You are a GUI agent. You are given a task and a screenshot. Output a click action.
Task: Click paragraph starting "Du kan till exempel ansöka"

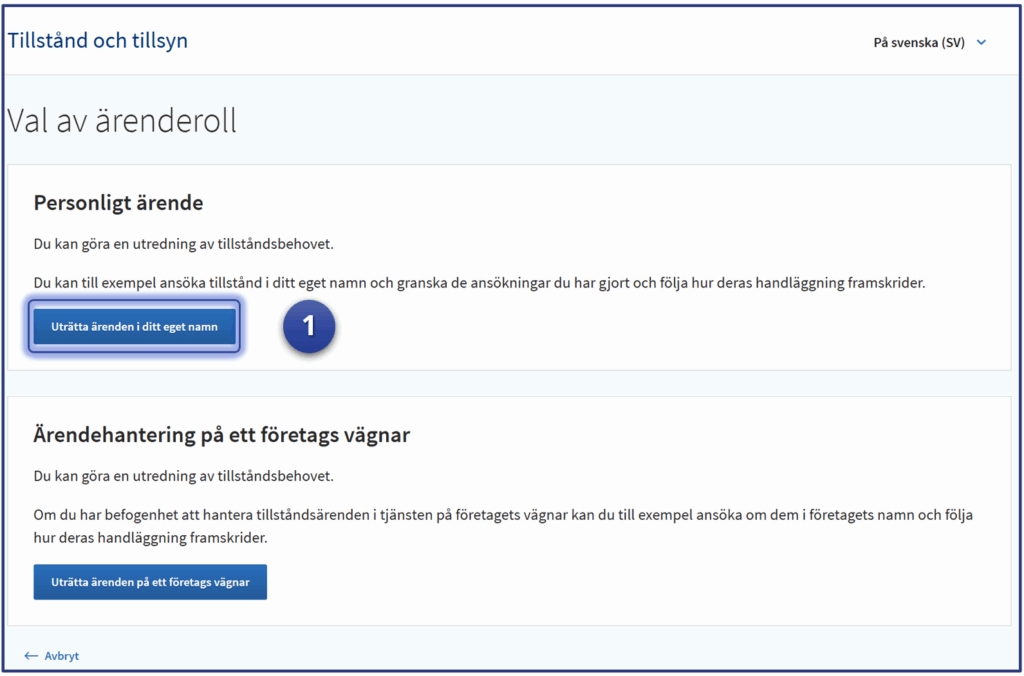click(479, 283)
